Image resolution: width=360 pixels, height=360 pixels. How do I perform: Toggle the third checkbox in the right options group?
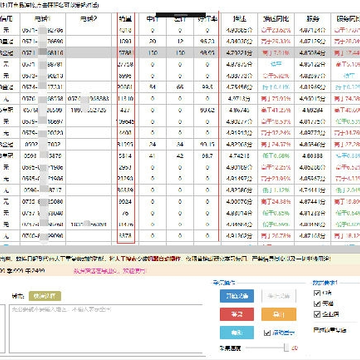[317, 314]
